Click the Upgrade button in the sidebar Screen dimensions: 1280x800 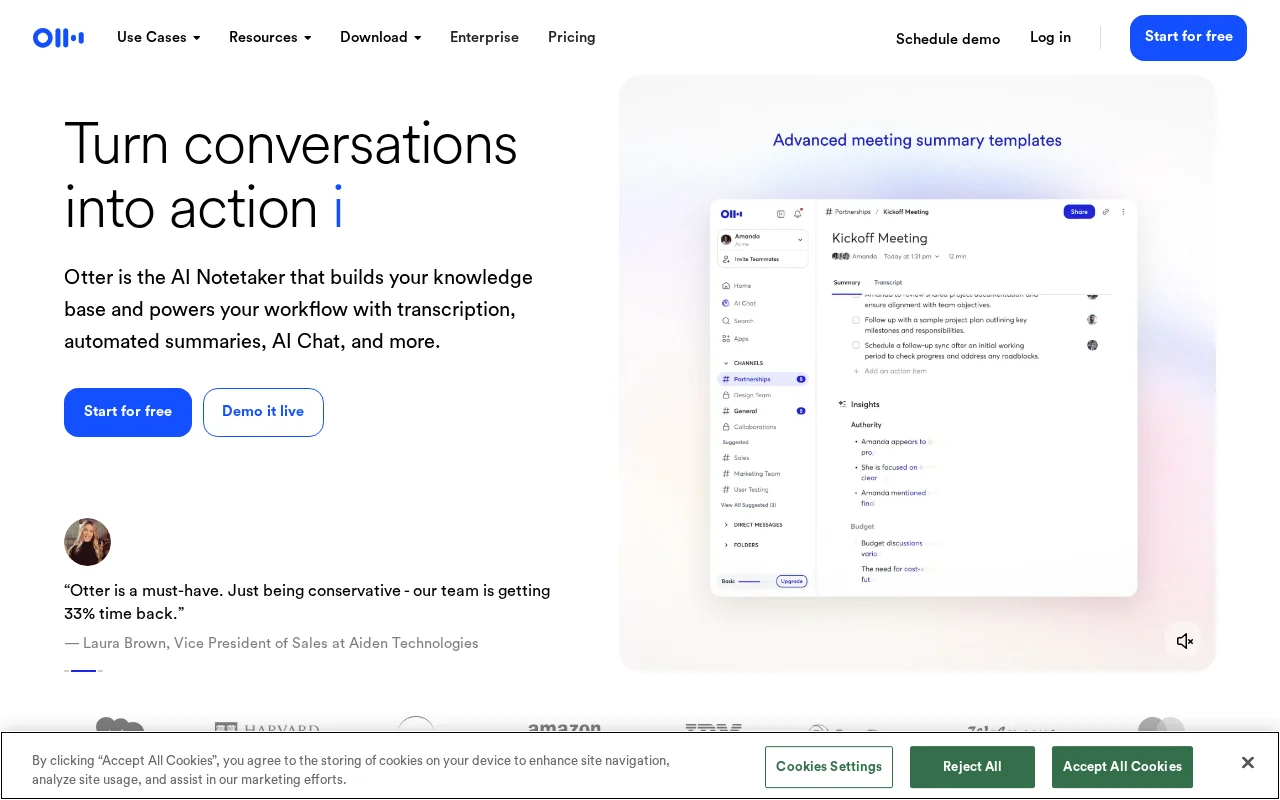pyautogui.click(x=791, y=581)
